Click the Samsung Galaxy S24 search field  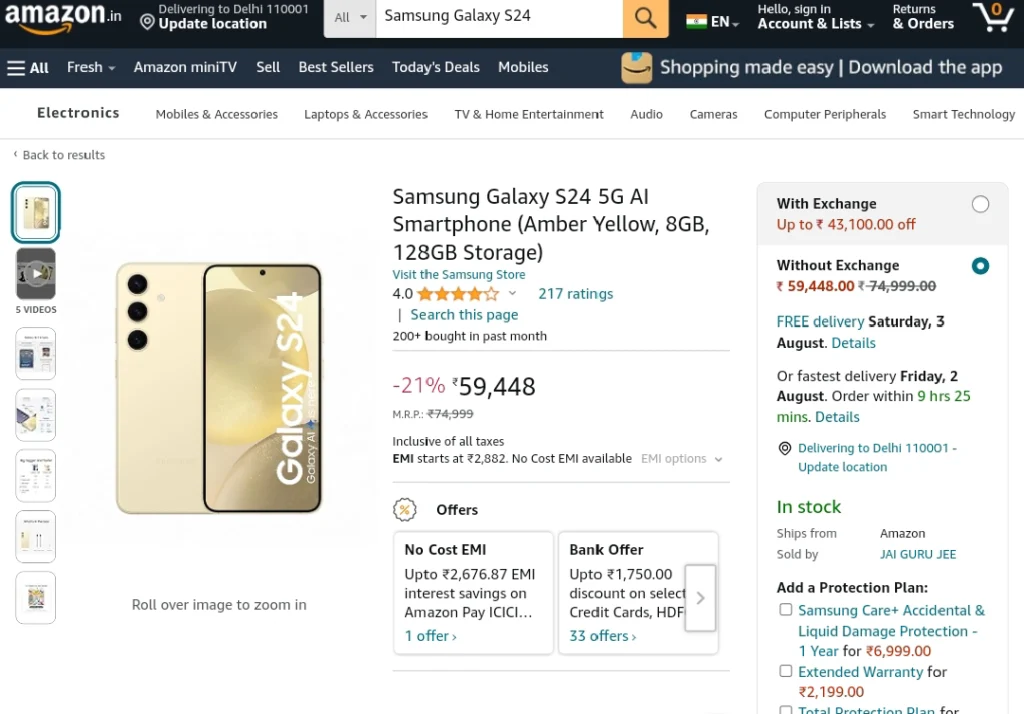(499, 17)
